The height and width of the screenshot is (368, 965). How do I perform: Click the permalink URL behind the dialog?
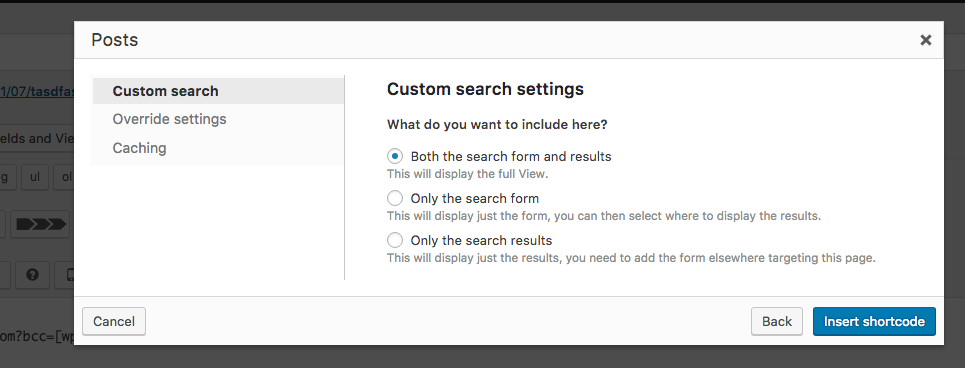(x=37, y=91)
